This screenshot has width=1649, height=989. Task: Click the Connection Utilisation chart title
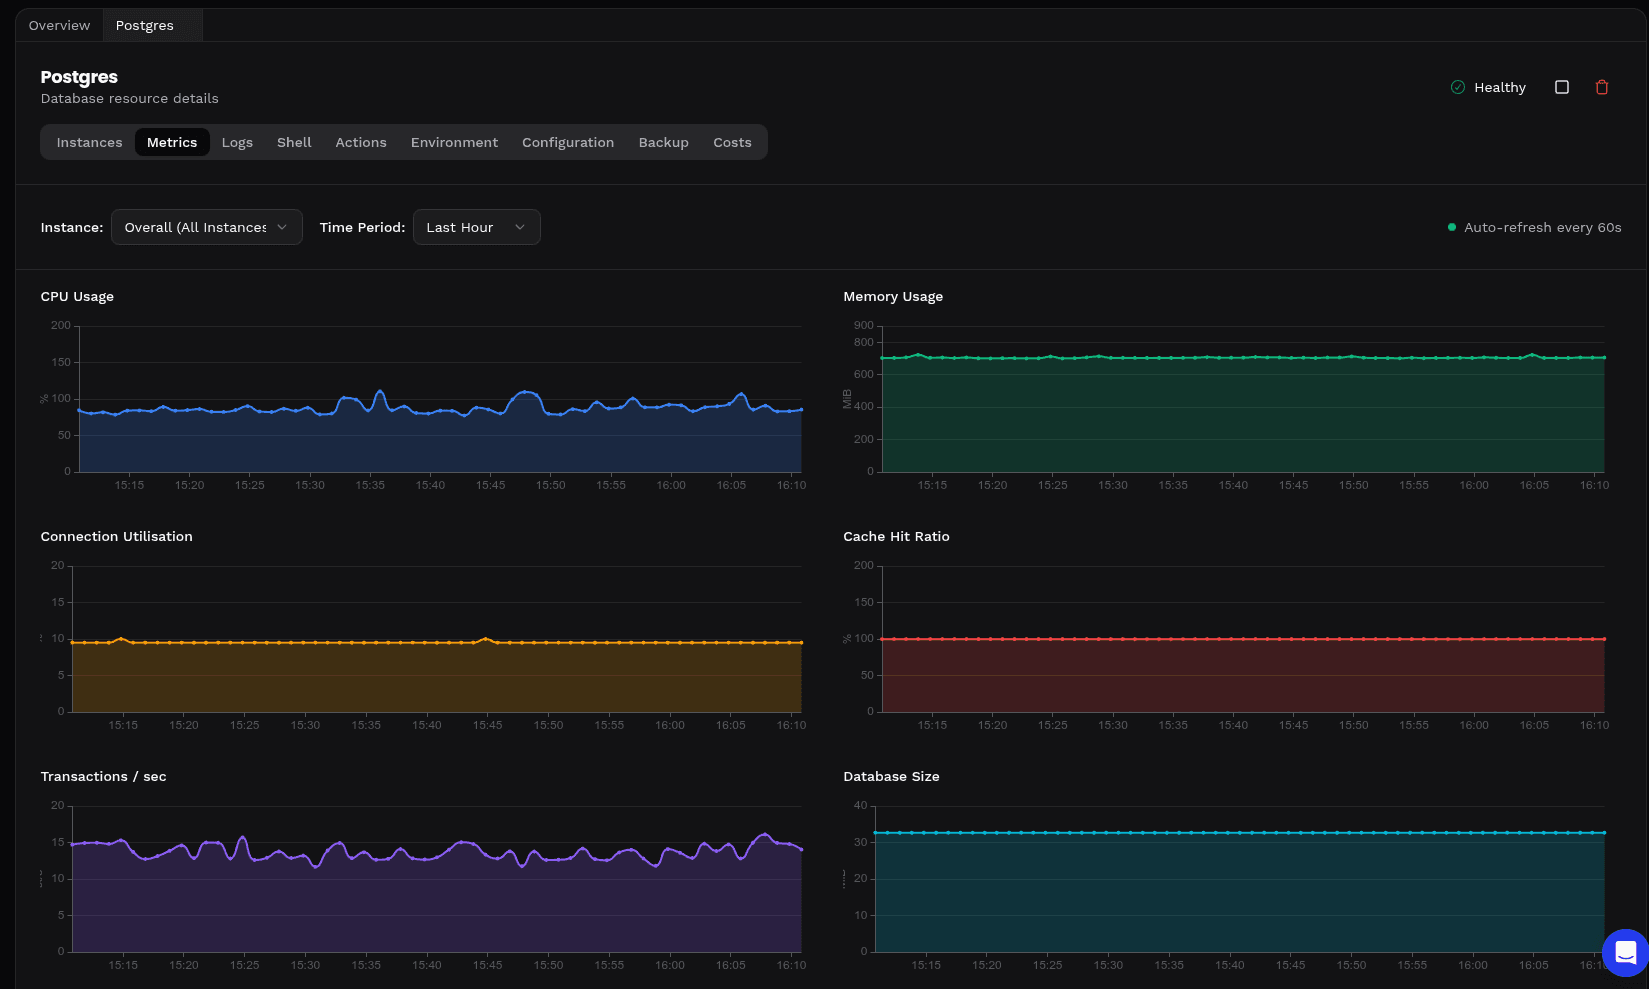coord(117,536)
